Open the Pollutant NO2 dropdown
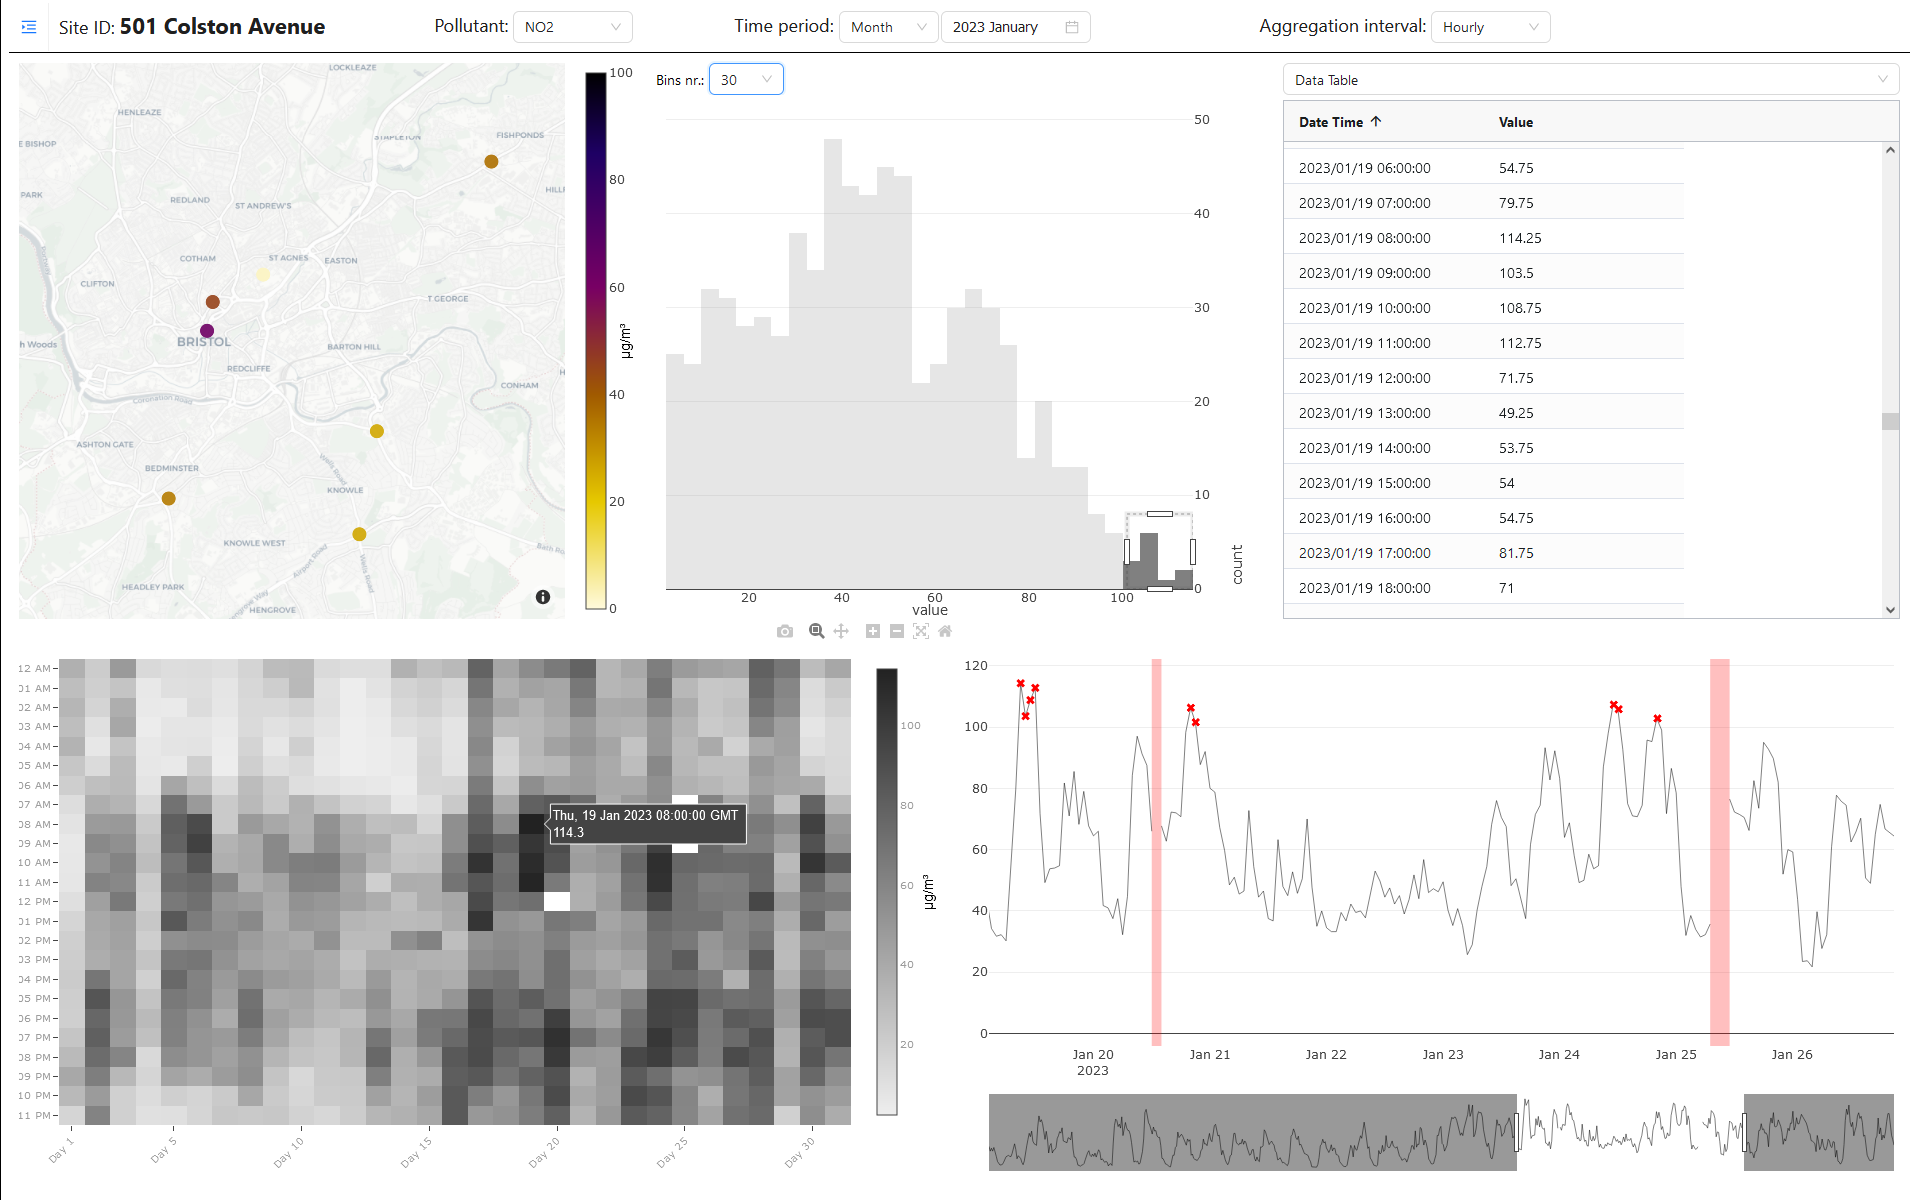This screenshot has height=1200, width=1920. pos(573,27)
